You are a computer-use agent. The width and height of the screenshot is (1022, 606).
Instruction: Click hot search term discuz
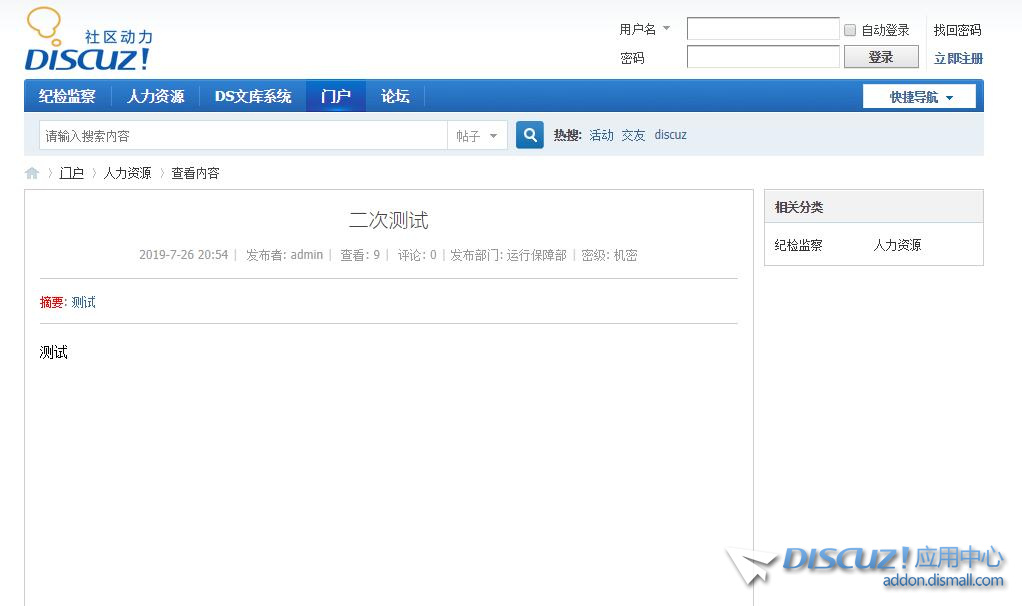click(671, 135)
